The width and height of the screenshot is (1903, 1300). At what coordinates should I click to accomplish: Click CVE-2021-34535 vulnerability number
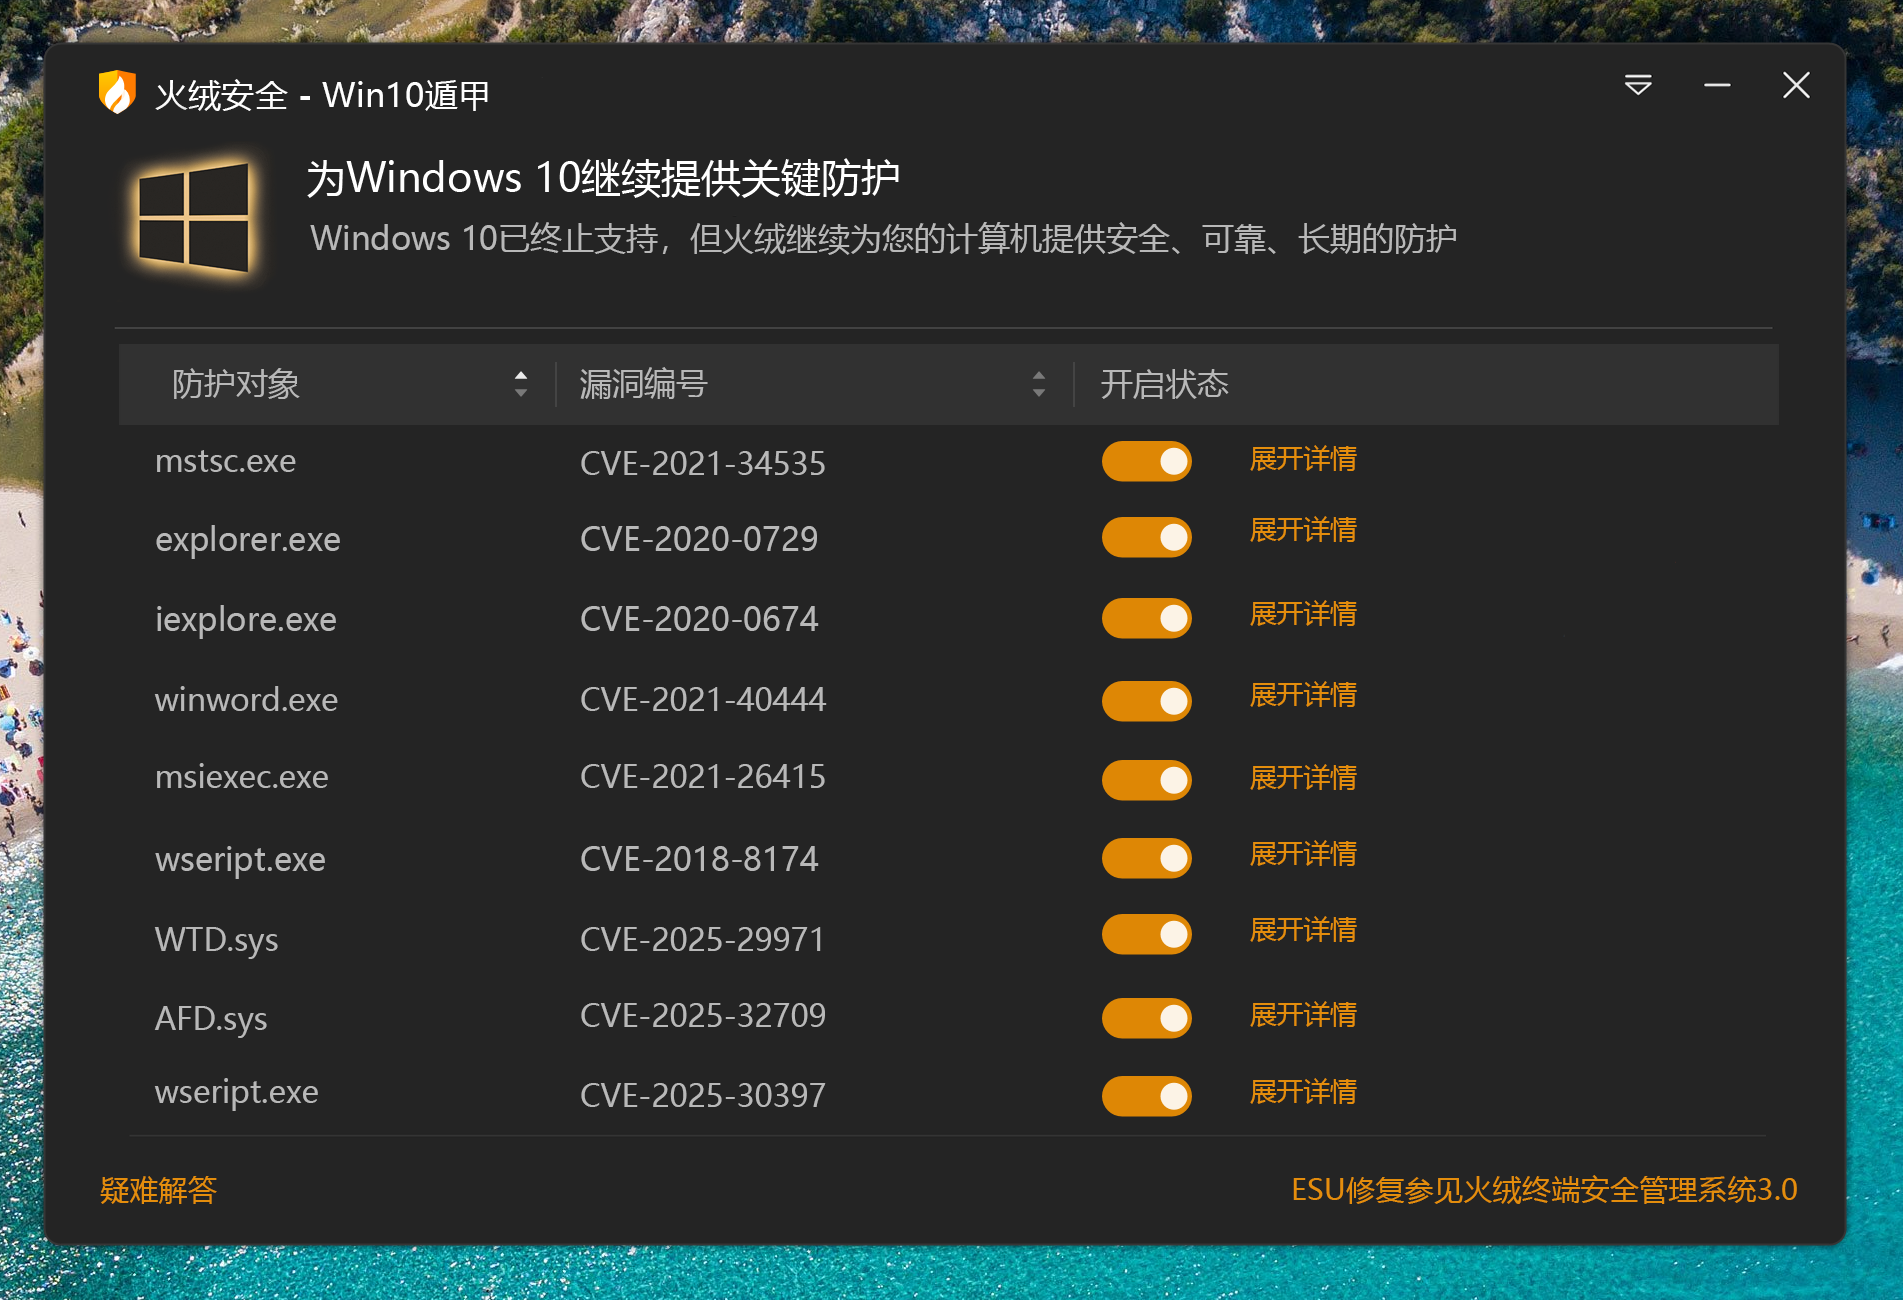(703, 463)
